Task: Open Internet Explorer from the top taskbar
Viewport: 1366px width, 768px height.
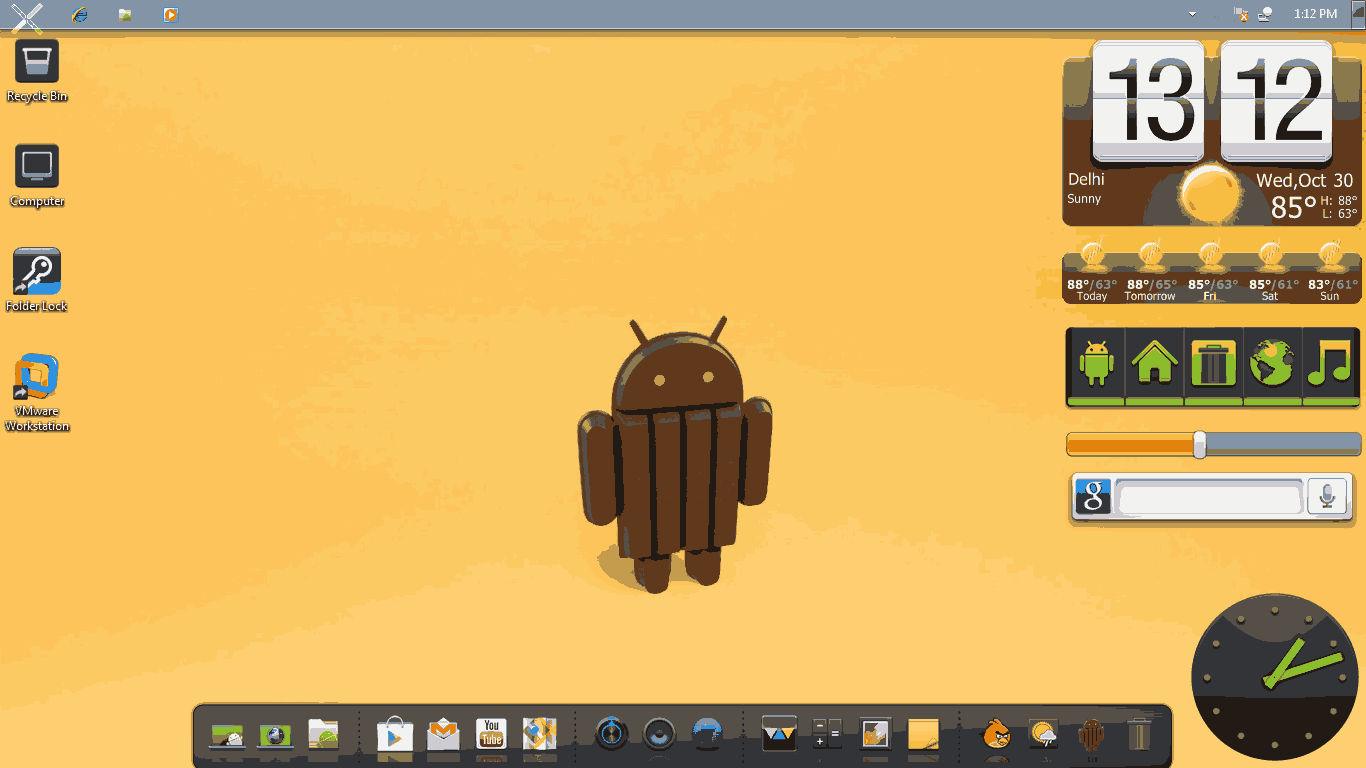Action: [x=80, y=14]
